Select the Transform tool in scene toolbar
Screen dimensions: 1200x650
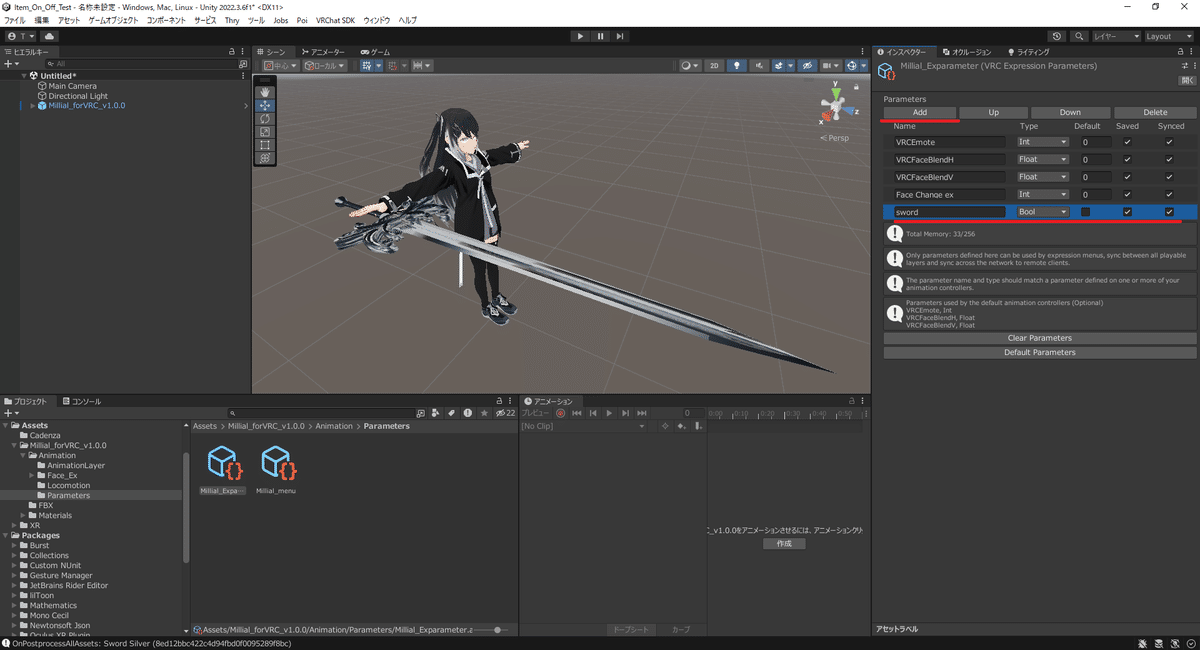coord(265,158)
